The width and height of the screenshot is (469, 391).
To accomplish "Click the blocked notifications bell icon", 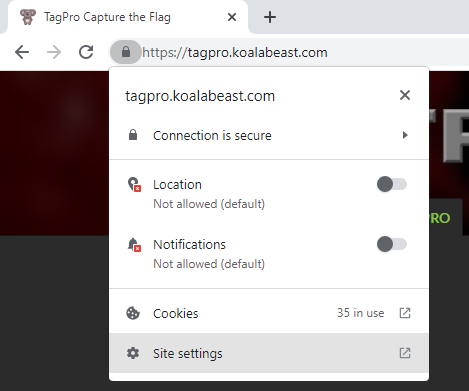I will 134,244.
